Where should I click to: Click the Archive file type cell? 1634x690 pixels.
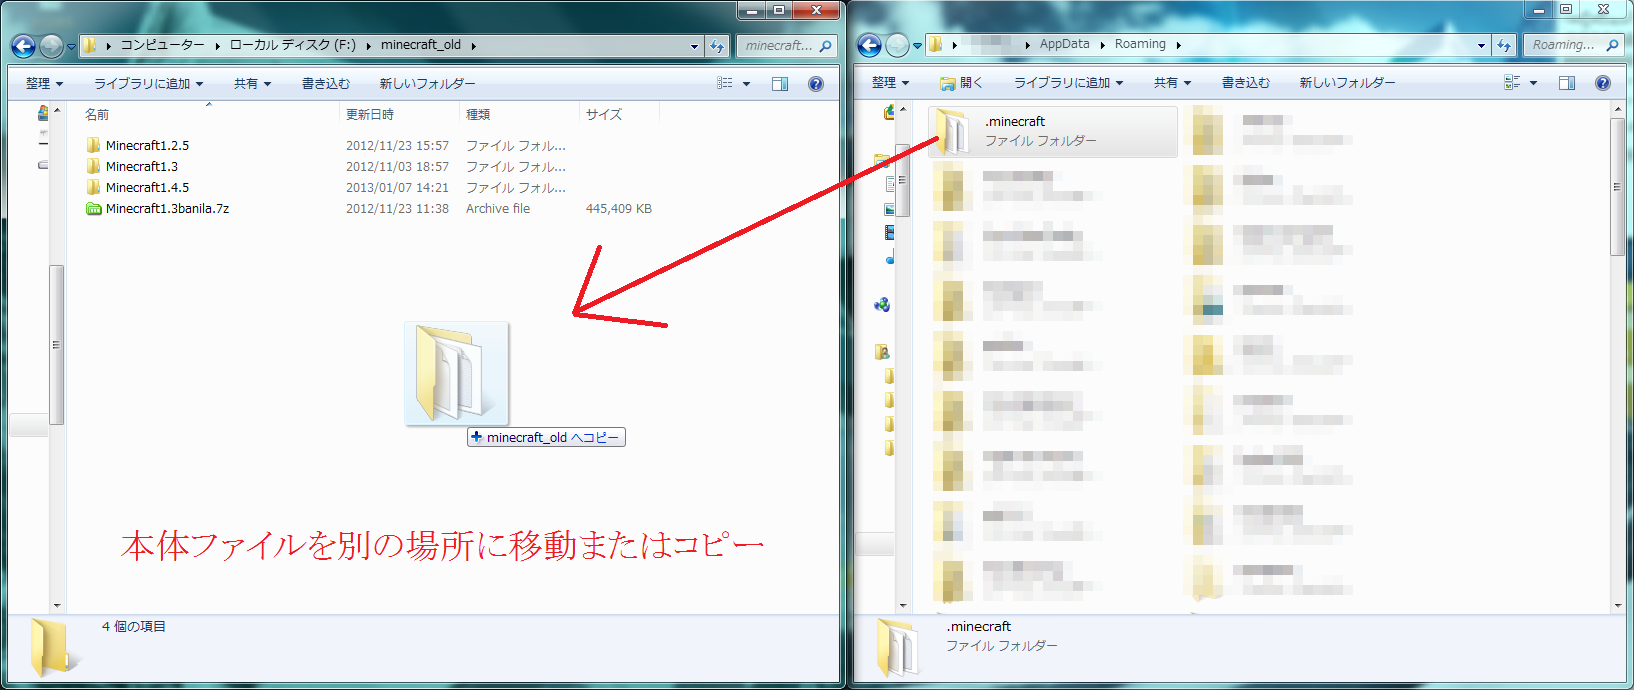(498, 208)
